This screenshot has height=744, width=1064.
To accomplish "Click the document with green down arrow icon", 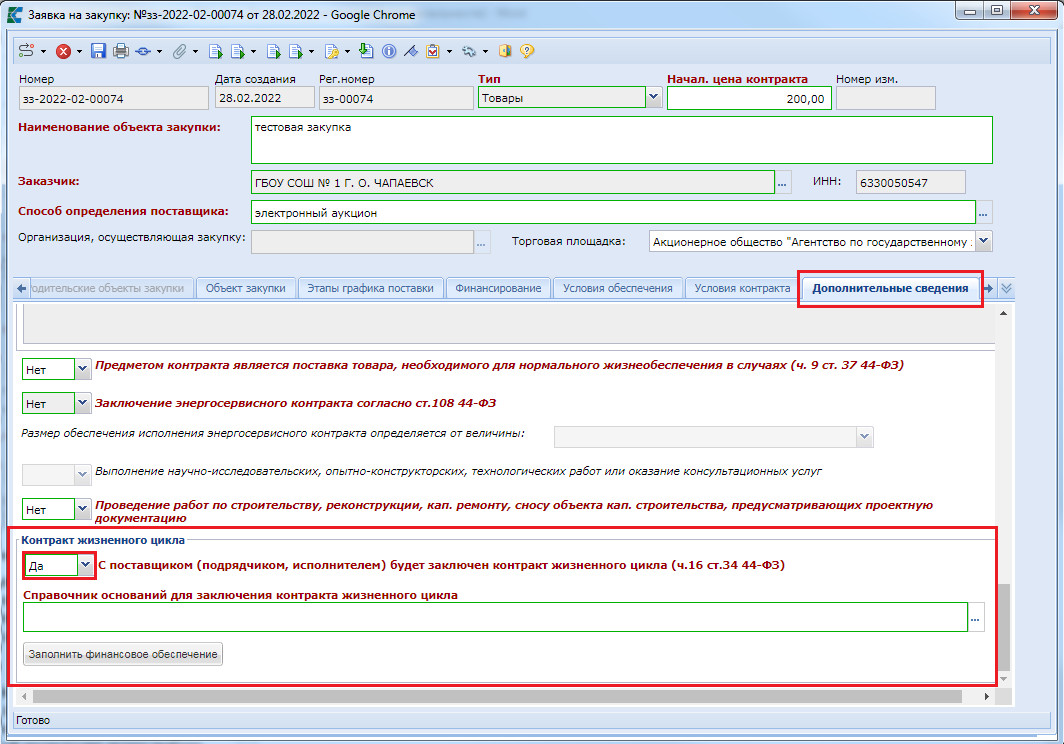I will coord(367,51).
